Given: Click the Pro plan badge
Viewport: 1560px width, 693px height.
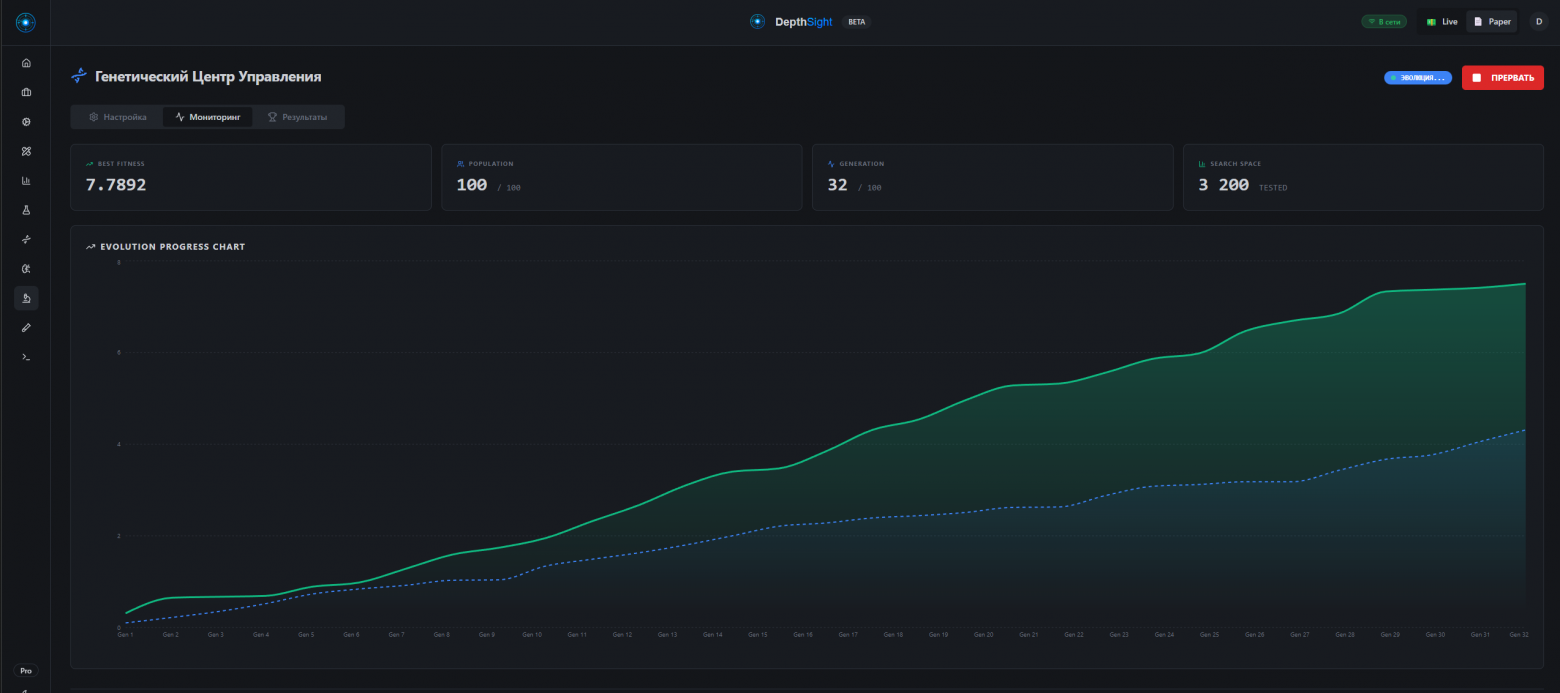Looking at the screenshot, I should coord(26,671).
